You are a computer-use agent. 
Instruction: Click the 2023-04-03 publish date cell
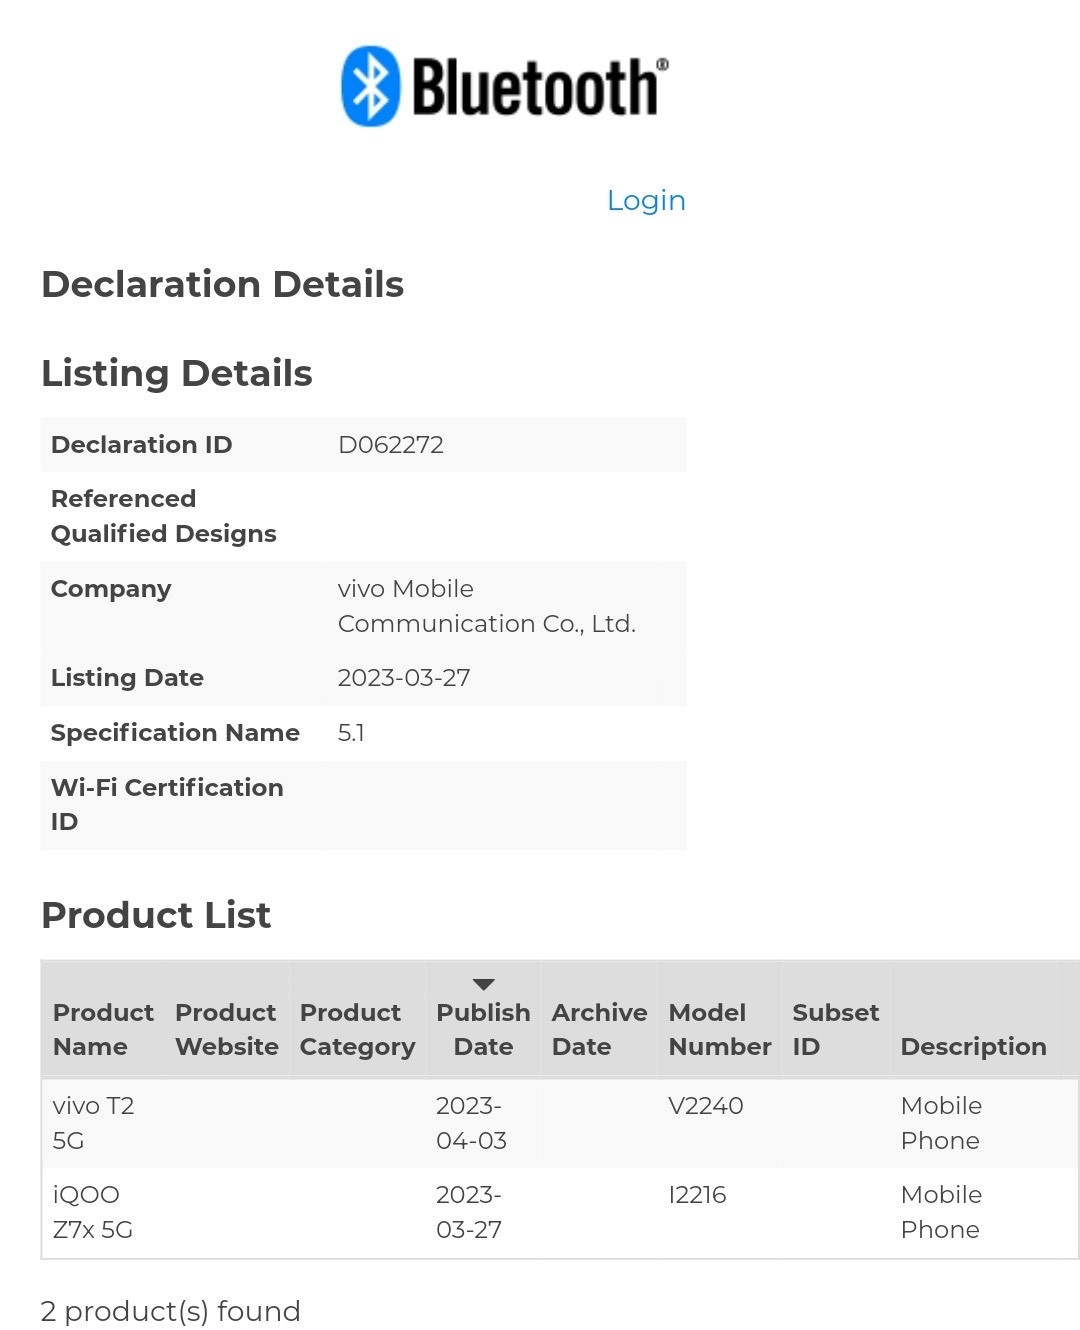pos(471,1122)
